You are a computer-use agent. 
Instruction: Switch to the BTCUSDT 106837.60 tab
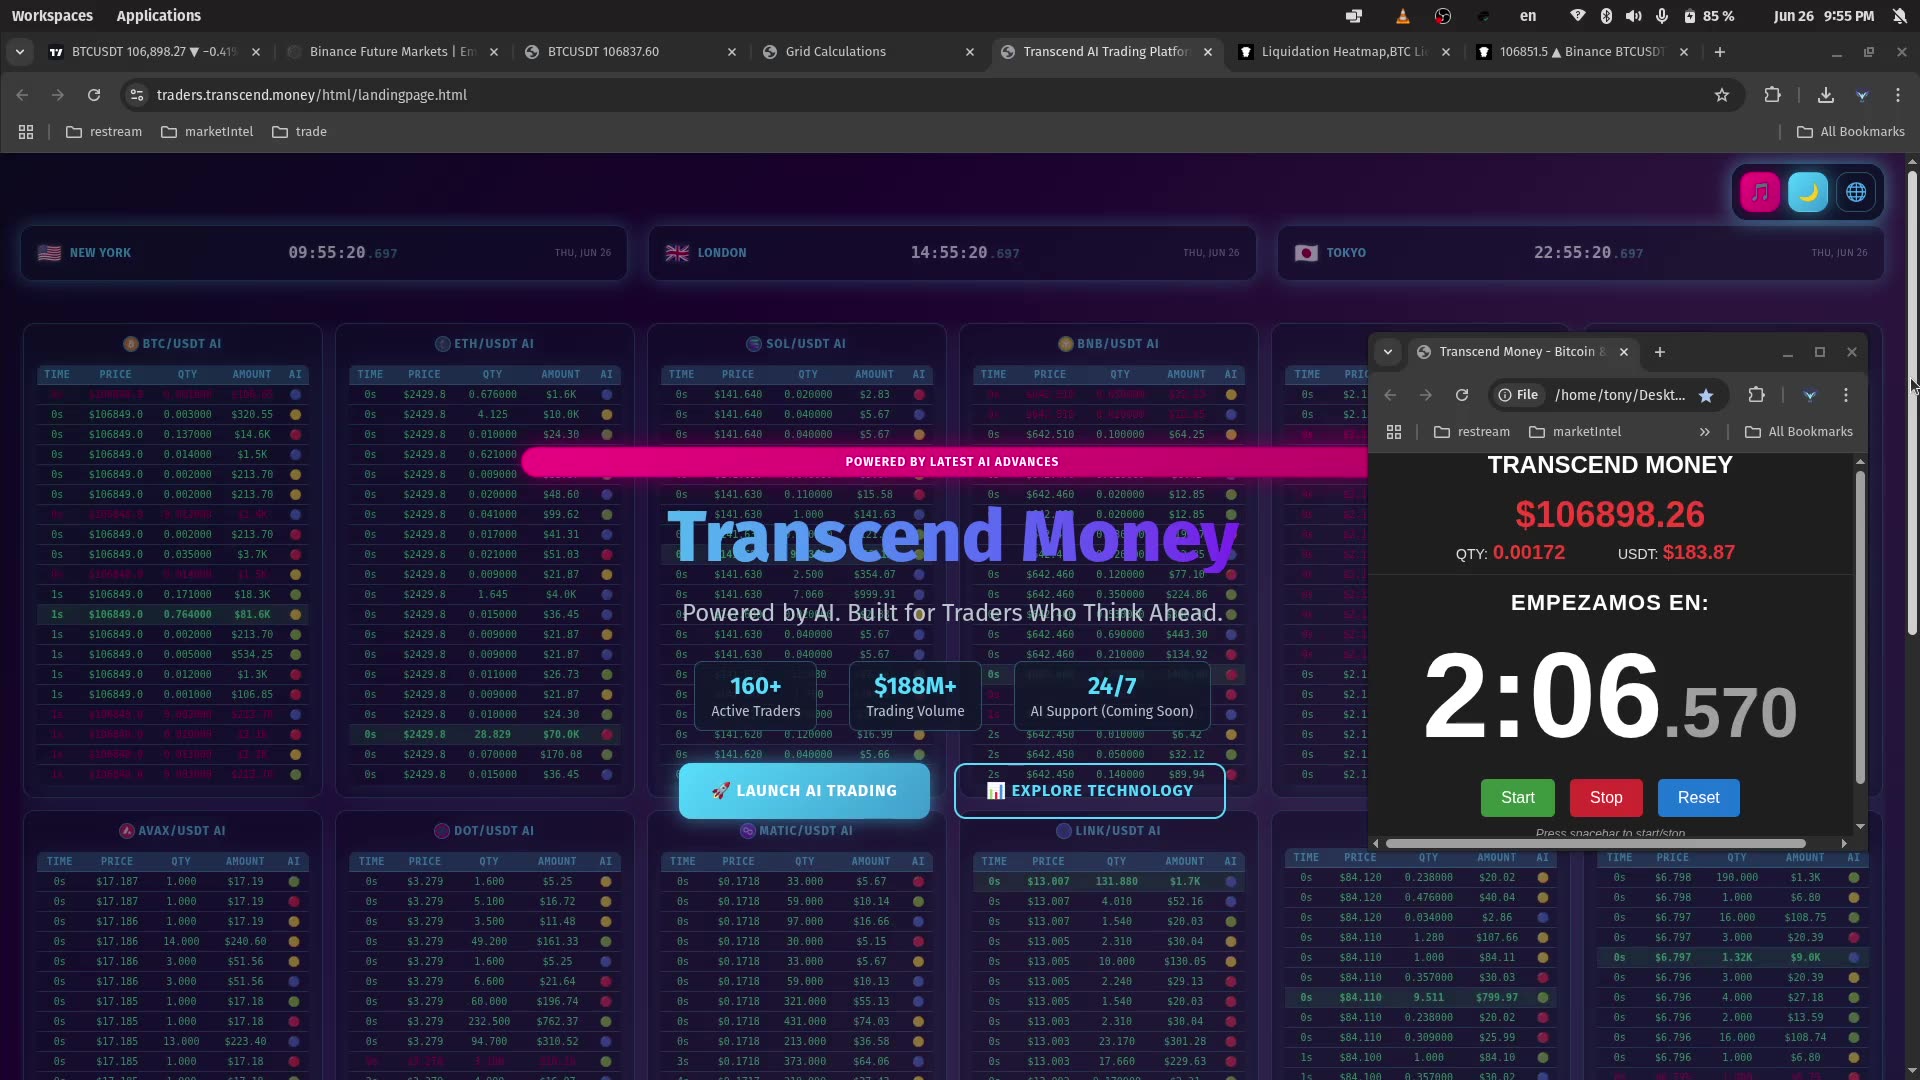coord(630,52)
